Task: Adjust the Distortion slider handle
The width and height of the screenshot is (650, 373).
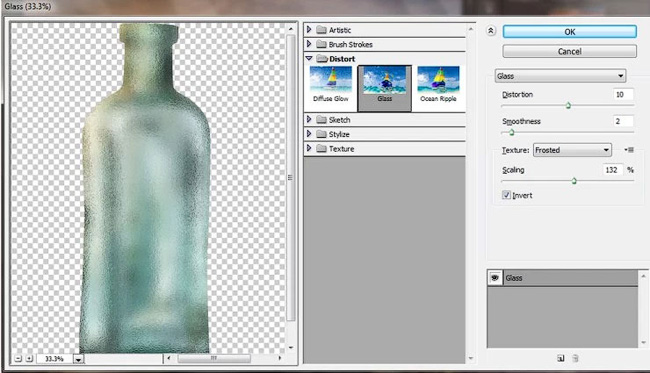Action: pos(568,106)
